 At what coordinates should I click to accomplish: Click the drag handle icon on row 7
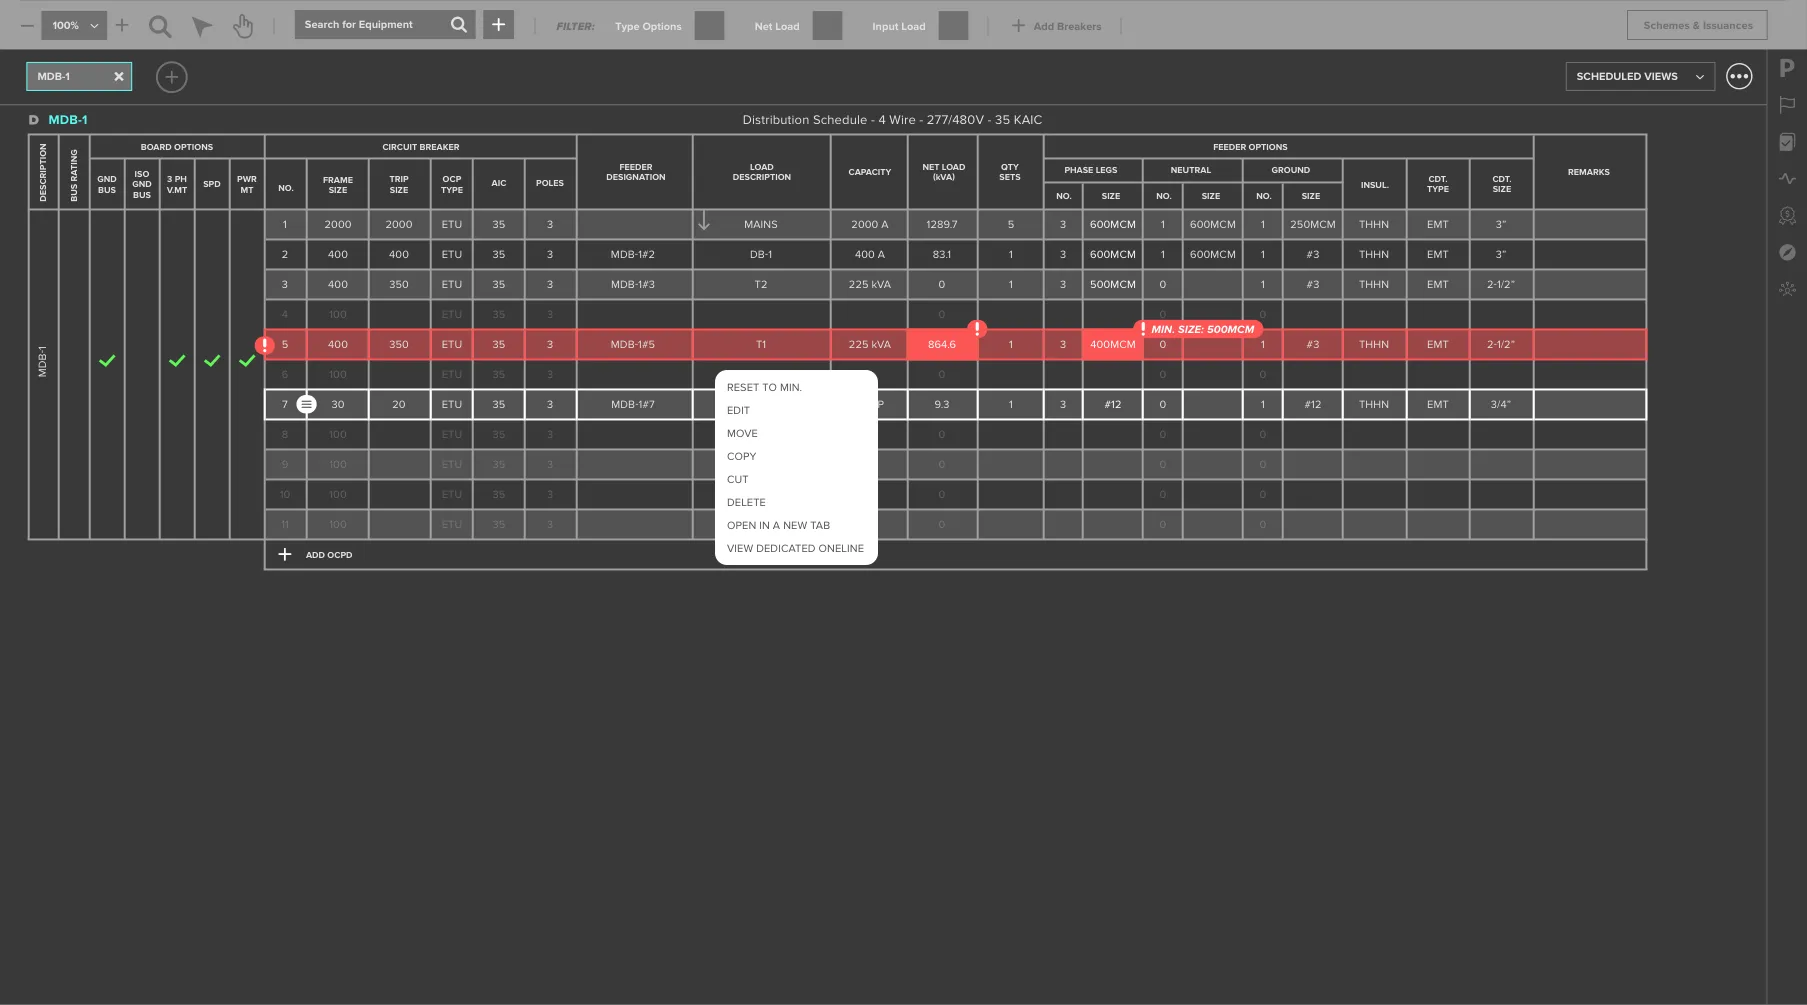307,404
